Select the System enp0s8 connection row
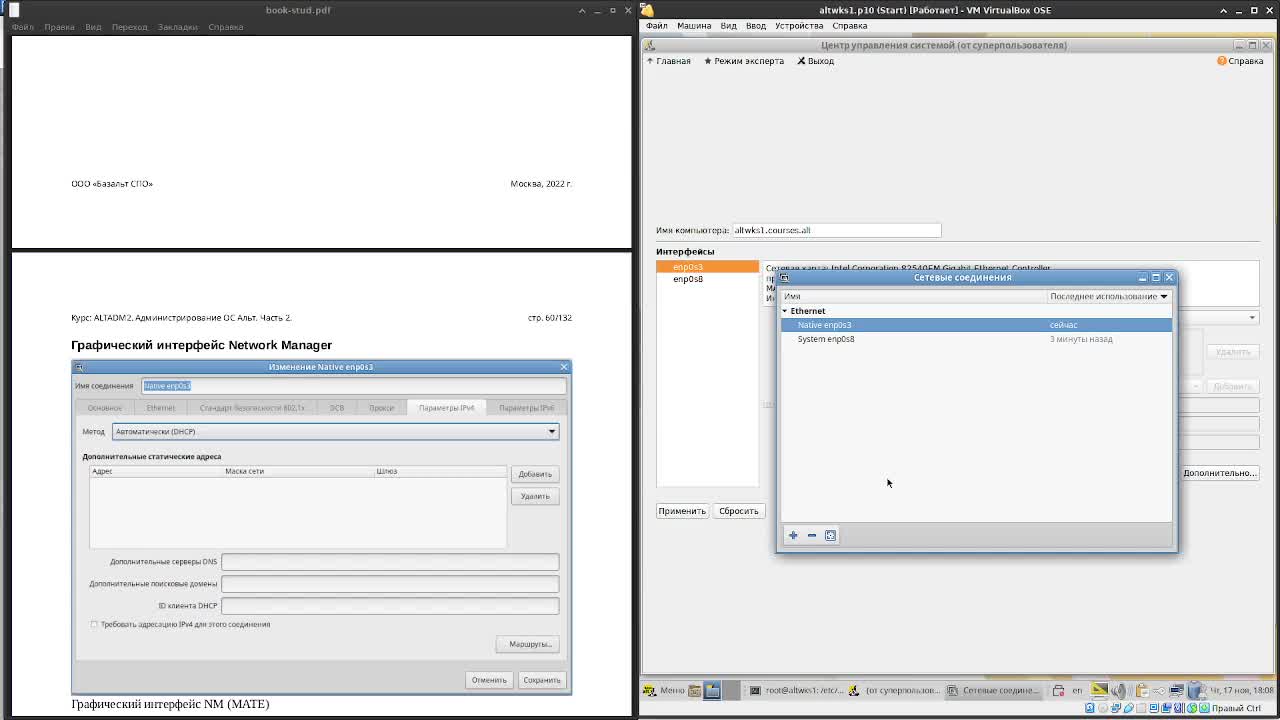The width and height of the screenshot is (1280, 720). coord(976,339)
